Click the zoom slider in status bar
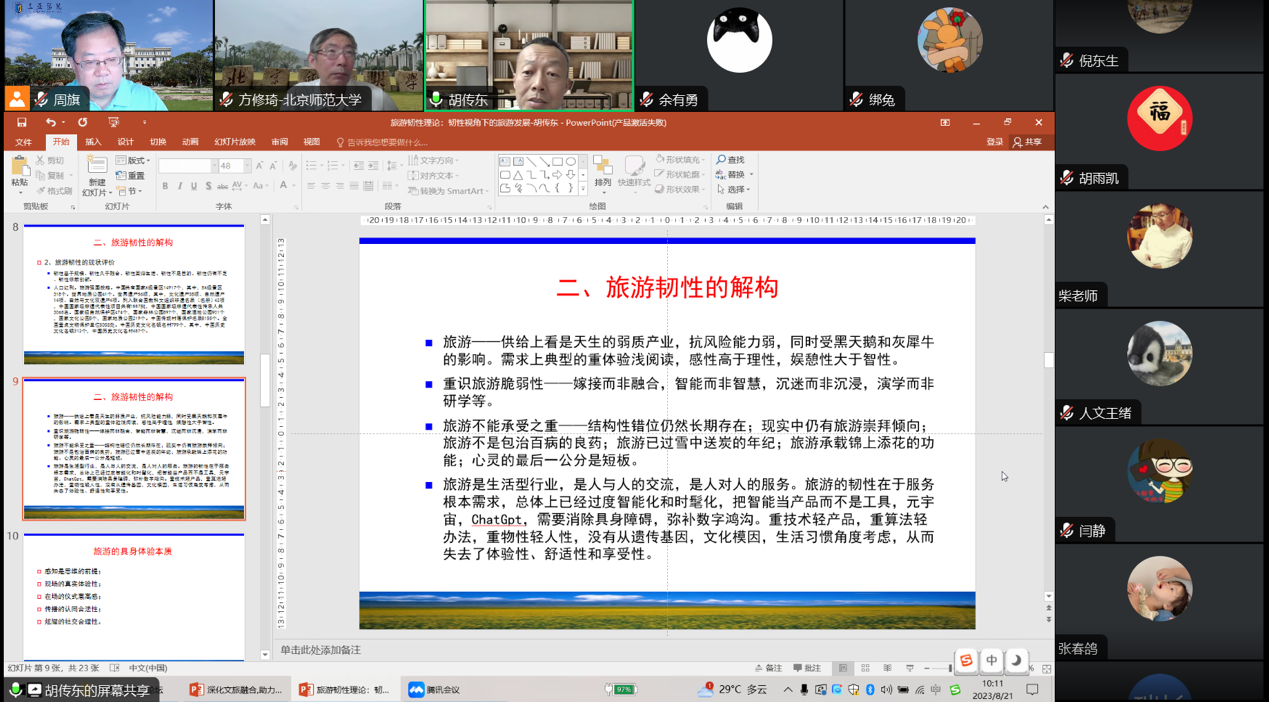 tap(950, 668)
